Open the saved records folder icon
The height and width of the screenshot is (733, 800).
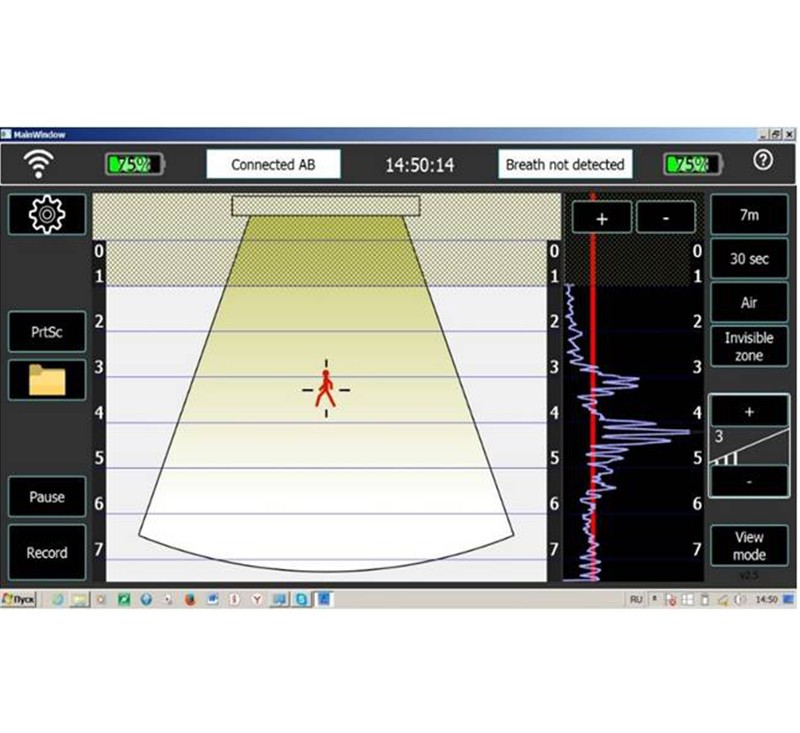pos(46,380)
